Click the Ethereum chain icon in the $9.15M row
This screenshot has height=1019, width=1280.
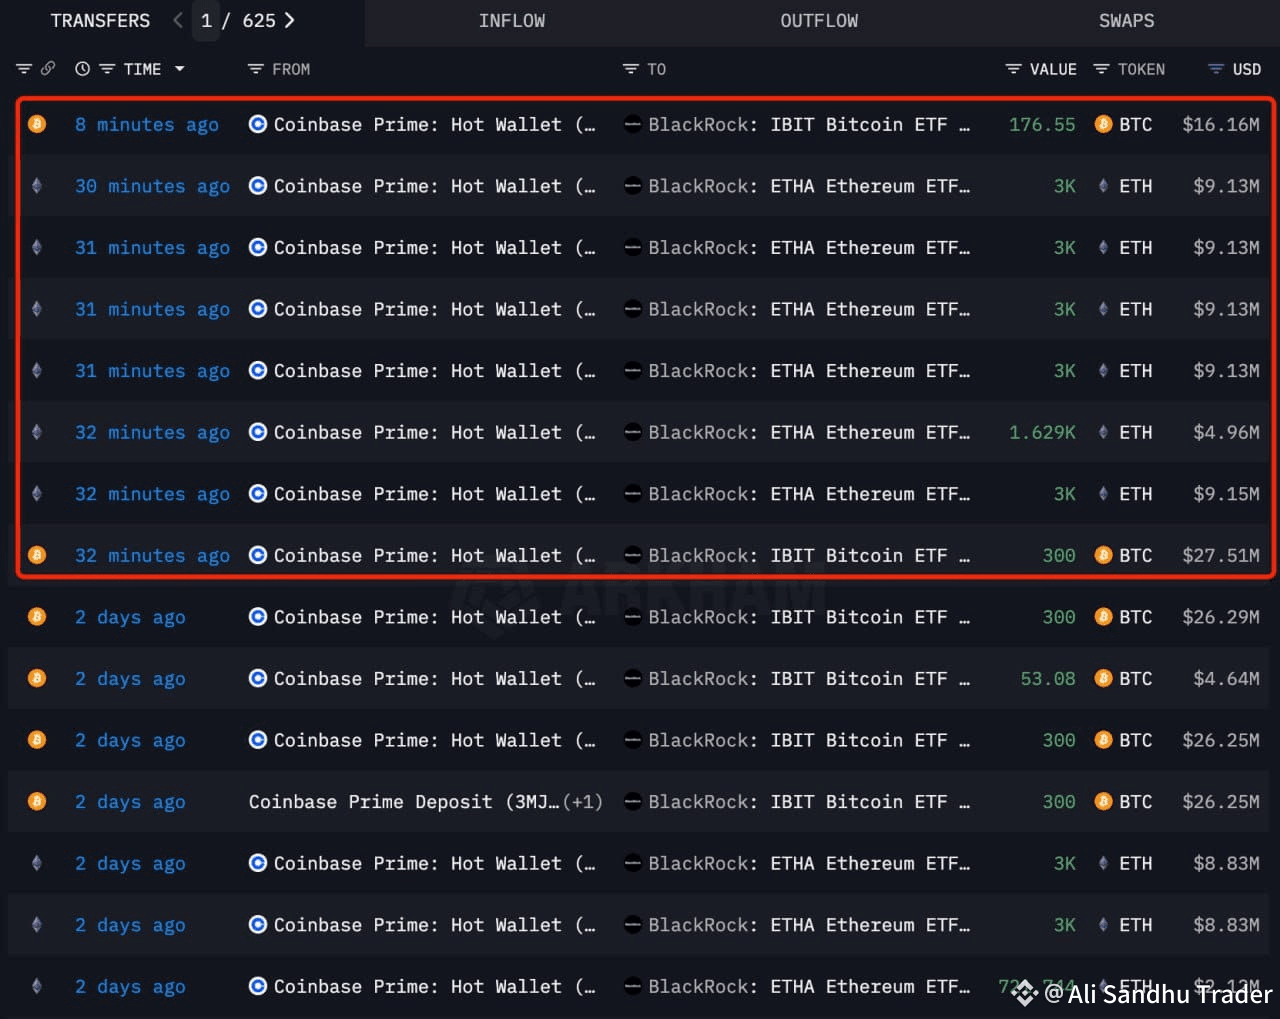click(x=37, y=494)
